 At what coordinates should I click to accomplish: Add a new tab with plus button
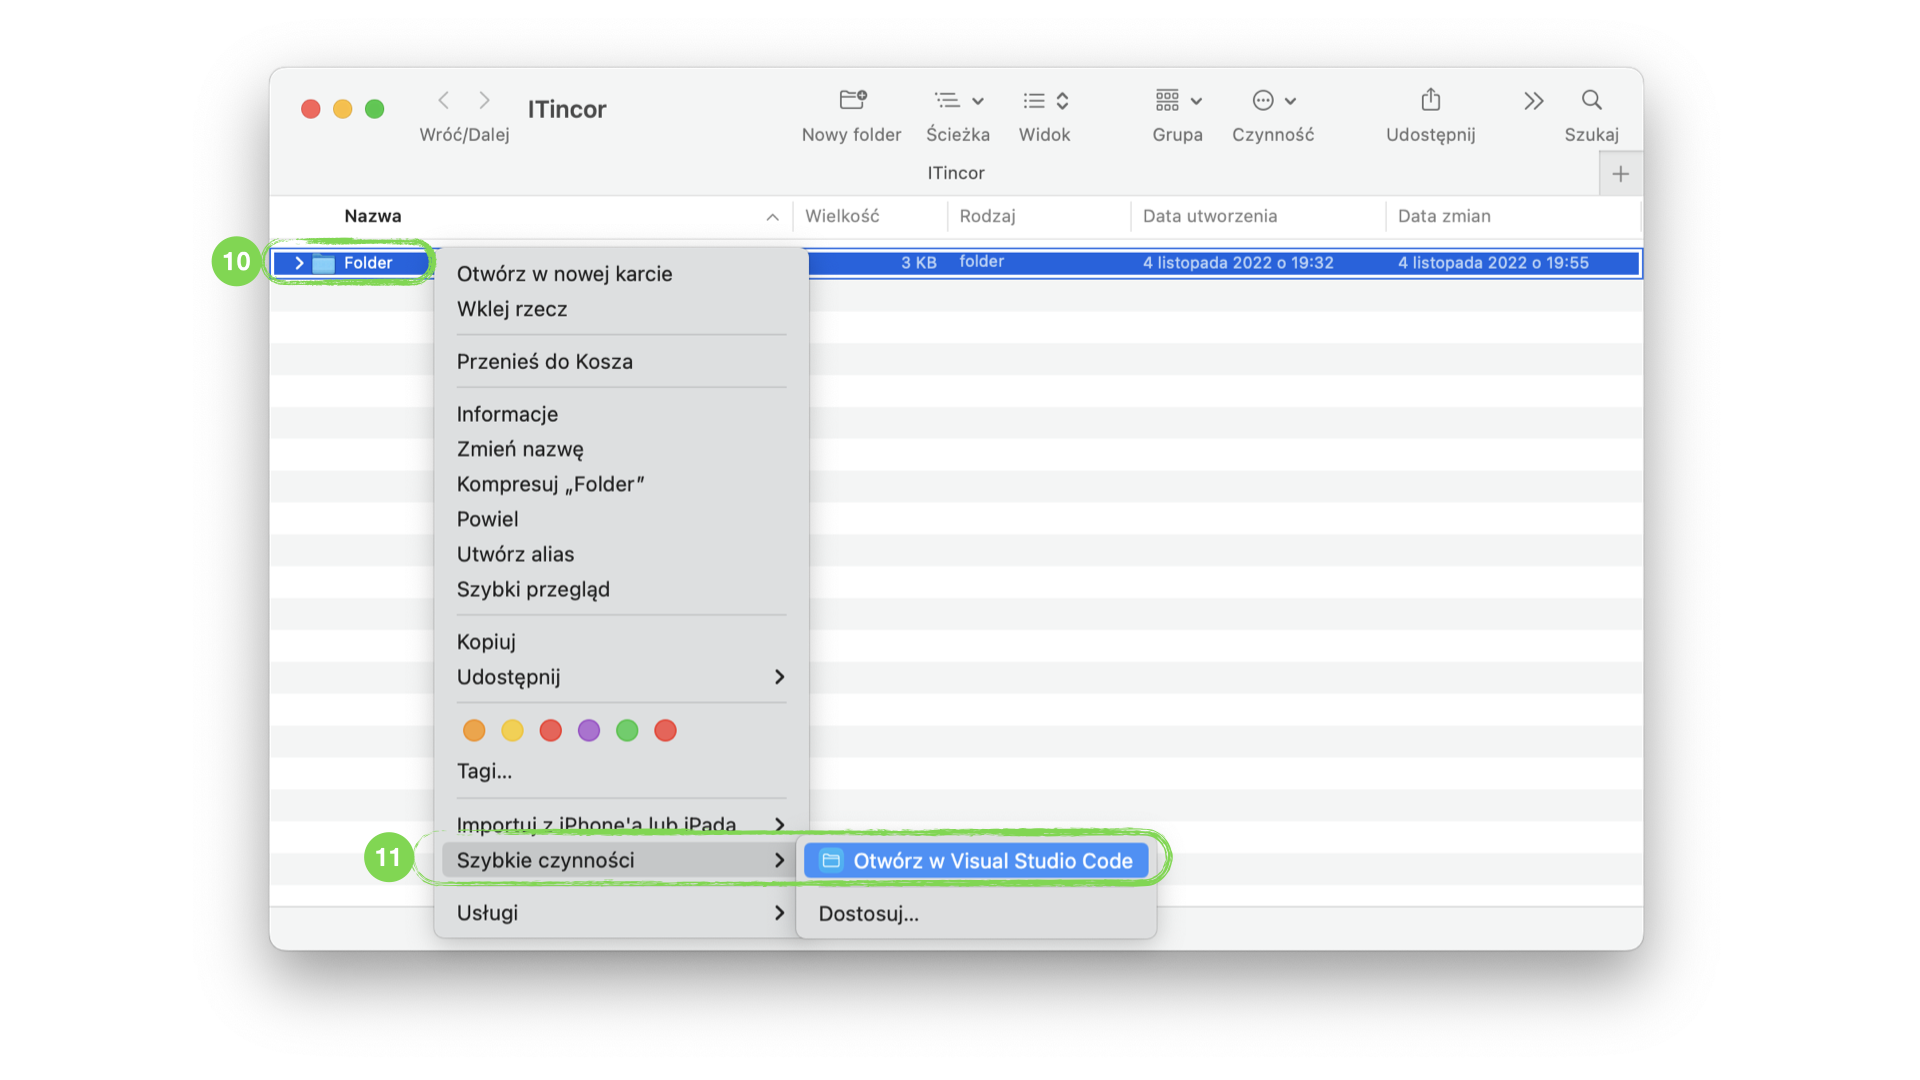click(1621, 174)
